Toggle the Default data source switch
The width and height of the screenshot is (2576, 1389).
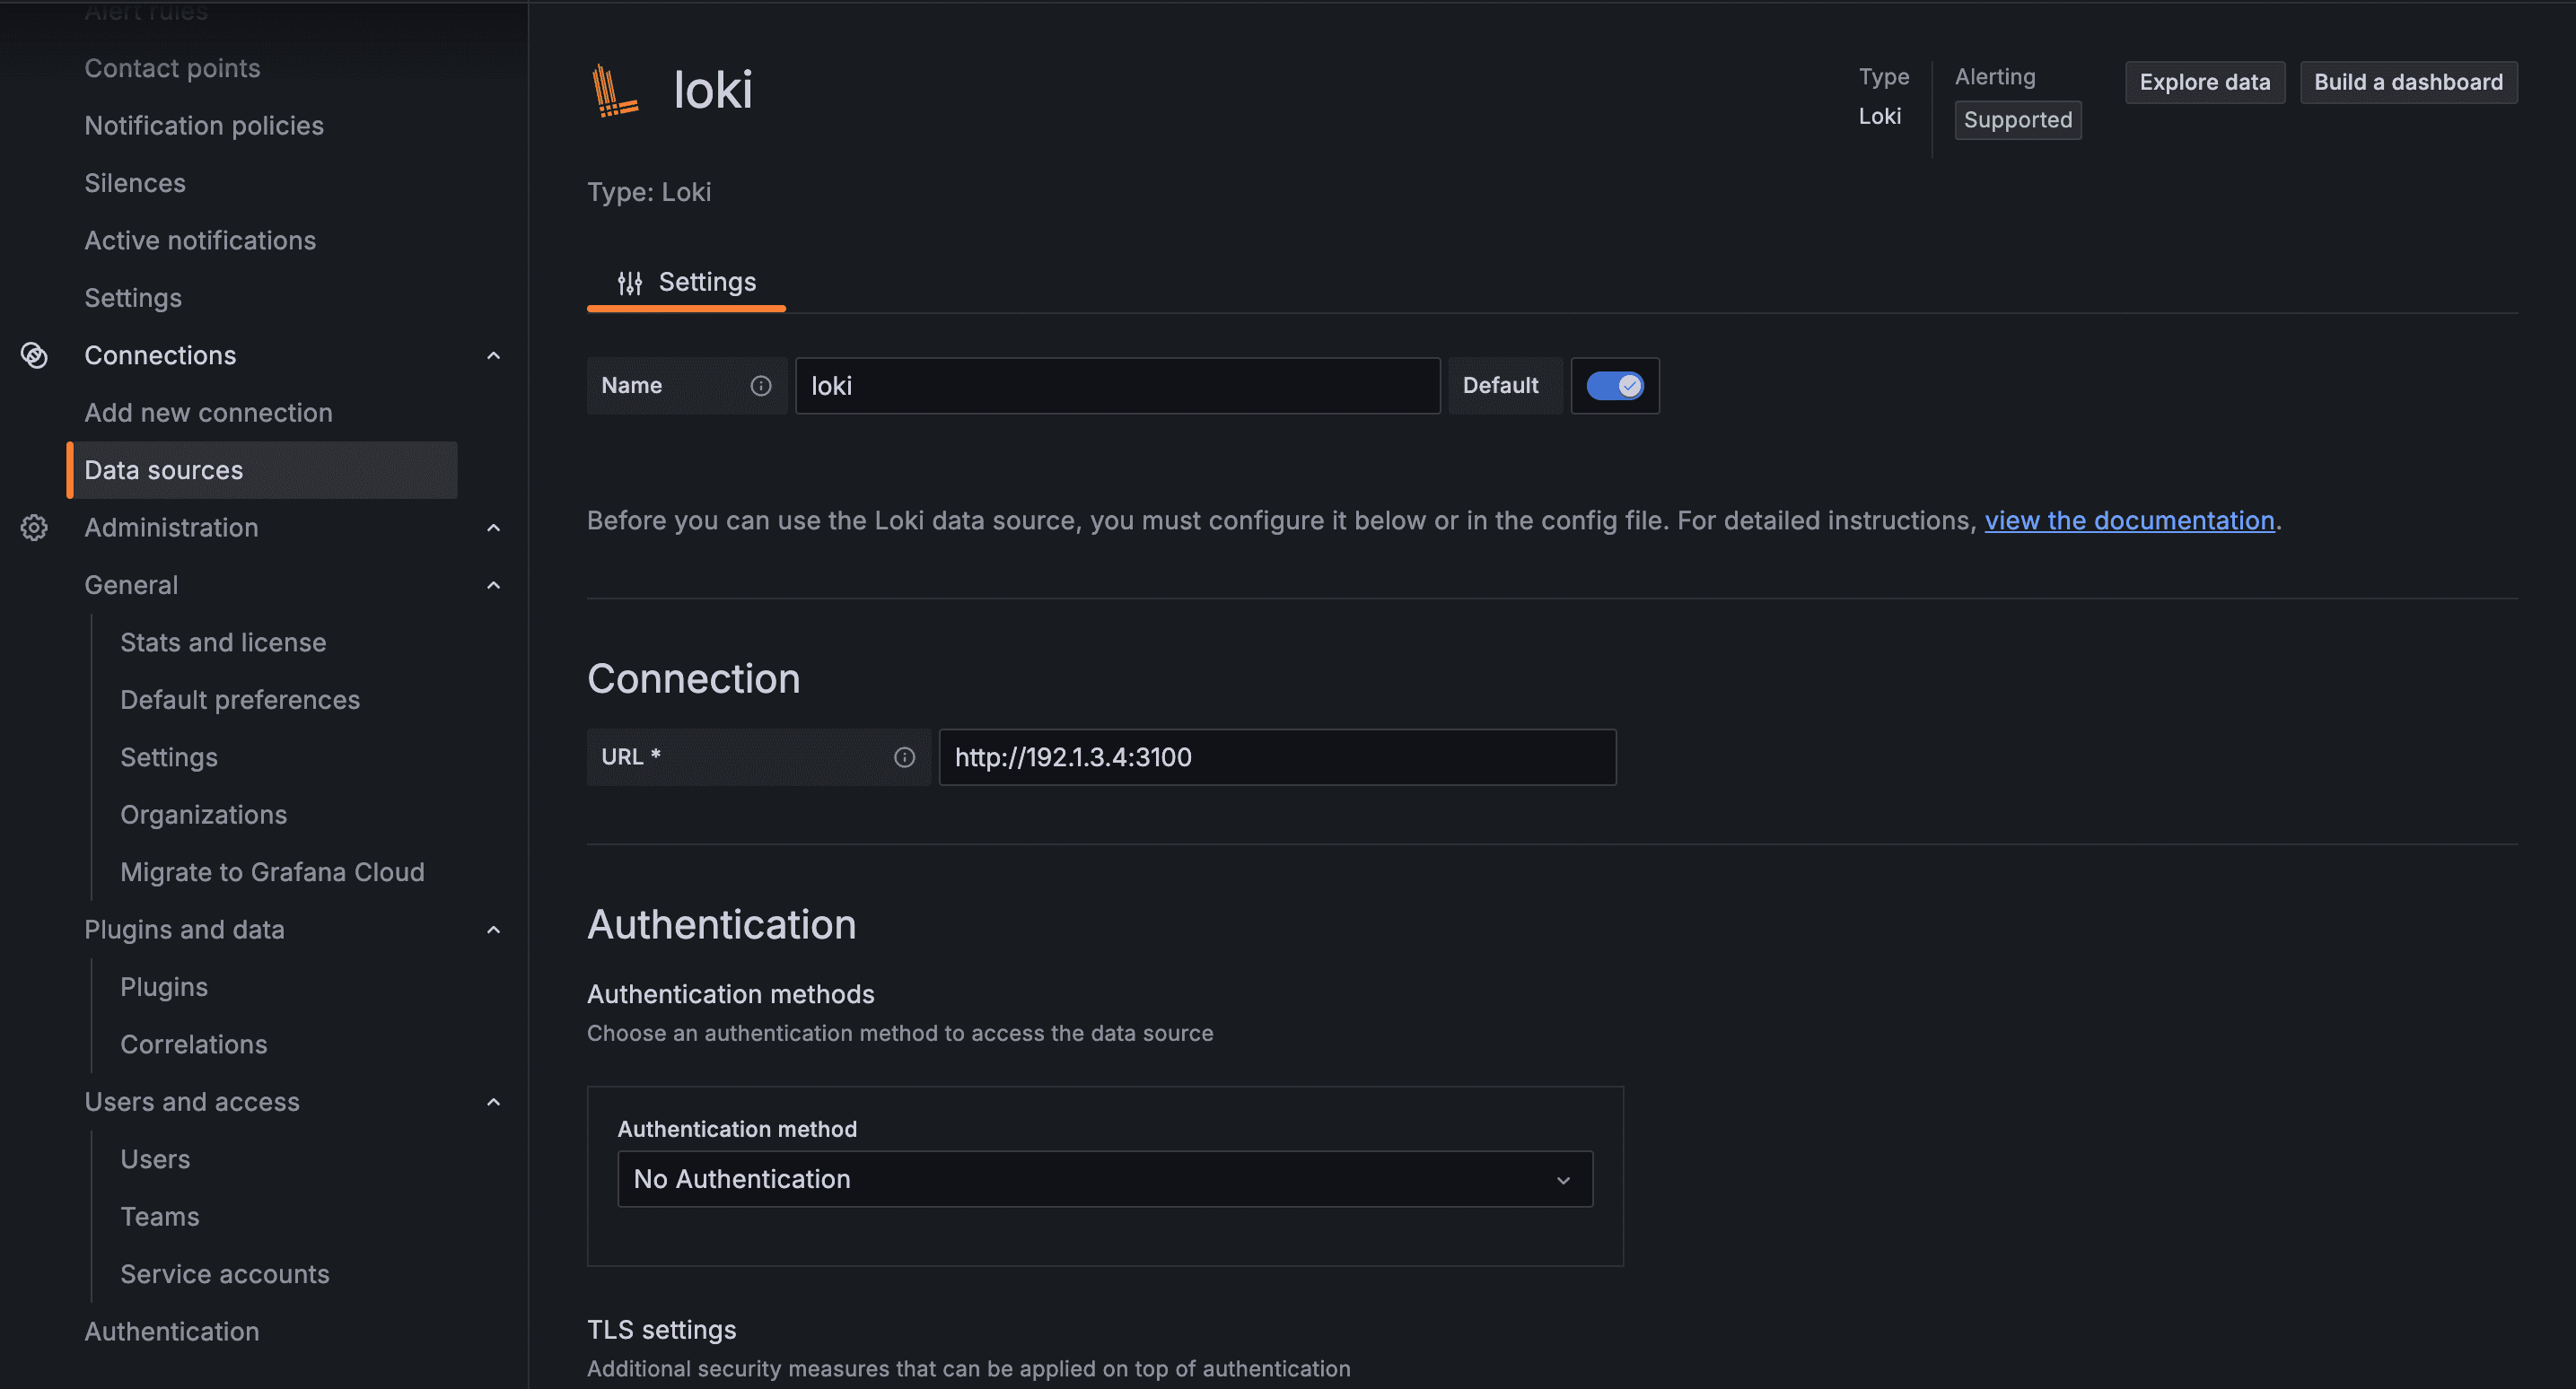pos(1614,386)
